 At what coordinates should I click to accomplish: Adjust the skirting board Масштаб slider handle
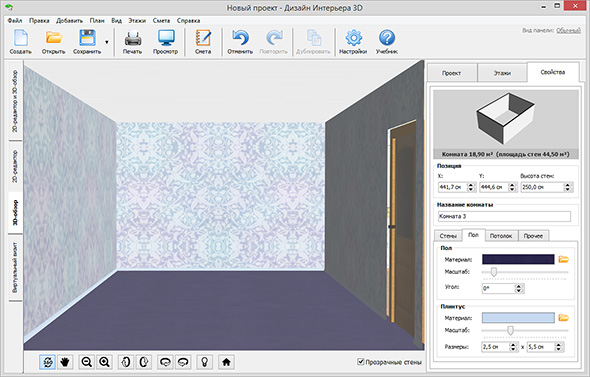(x=510, y=330)
